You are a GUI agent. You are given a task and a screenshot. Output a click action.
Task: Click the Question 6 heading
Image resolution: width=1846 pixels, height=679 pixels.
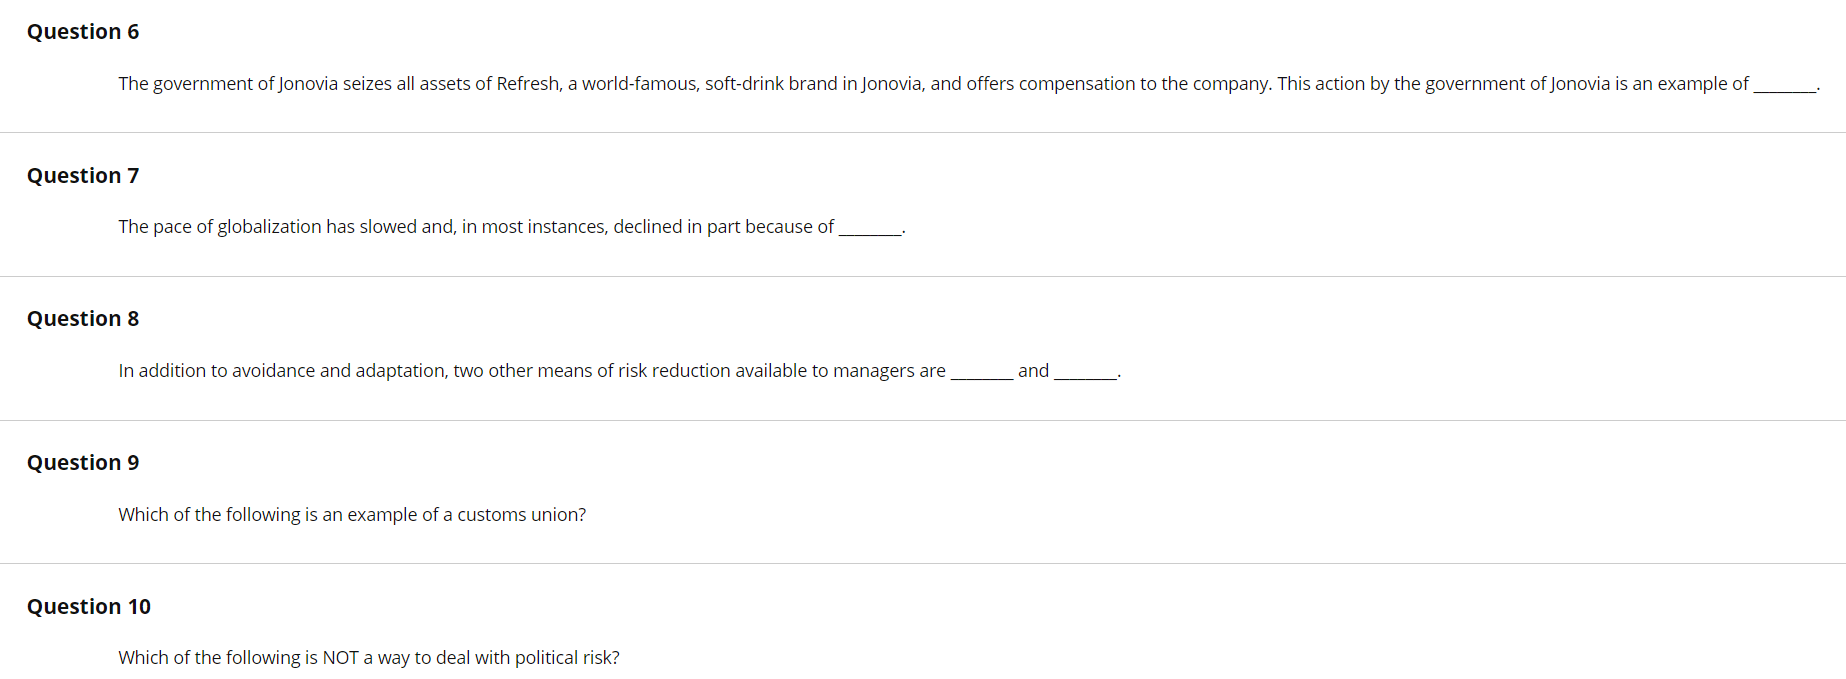click(x=83, y=32)
